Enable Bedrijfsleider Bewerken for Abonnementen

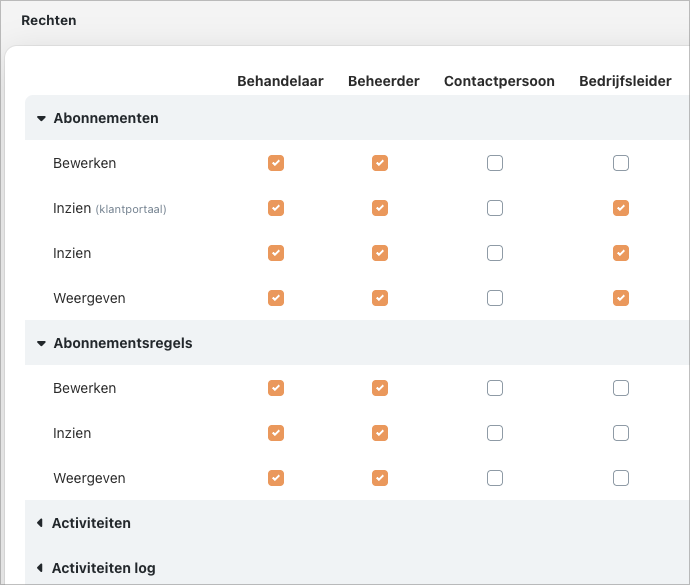click(x=621, y=163)
